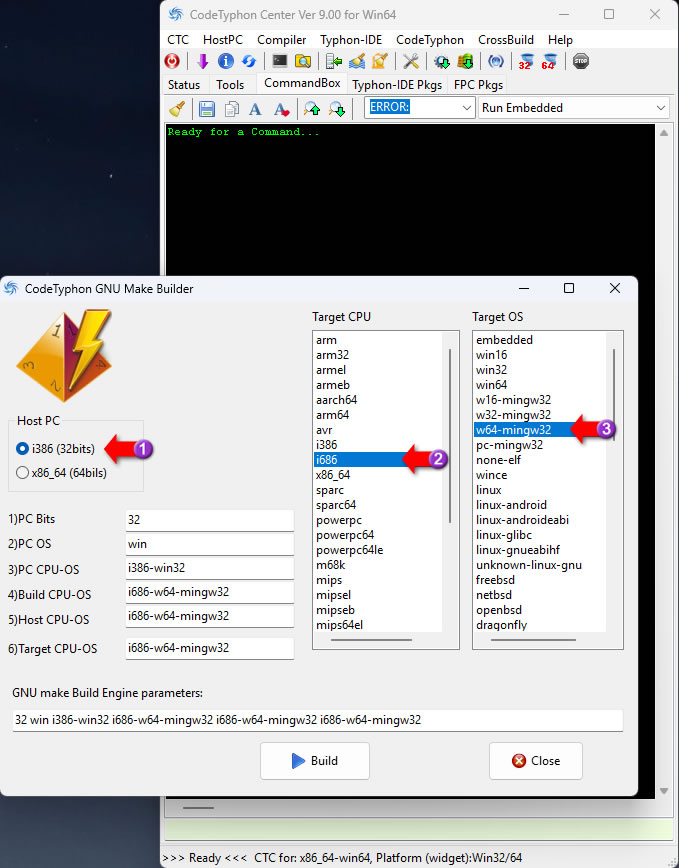This screenshot has height=868, width=679.
Task: Click the Target CPU horizontal scrollbar
Action: tap(378, 640)
